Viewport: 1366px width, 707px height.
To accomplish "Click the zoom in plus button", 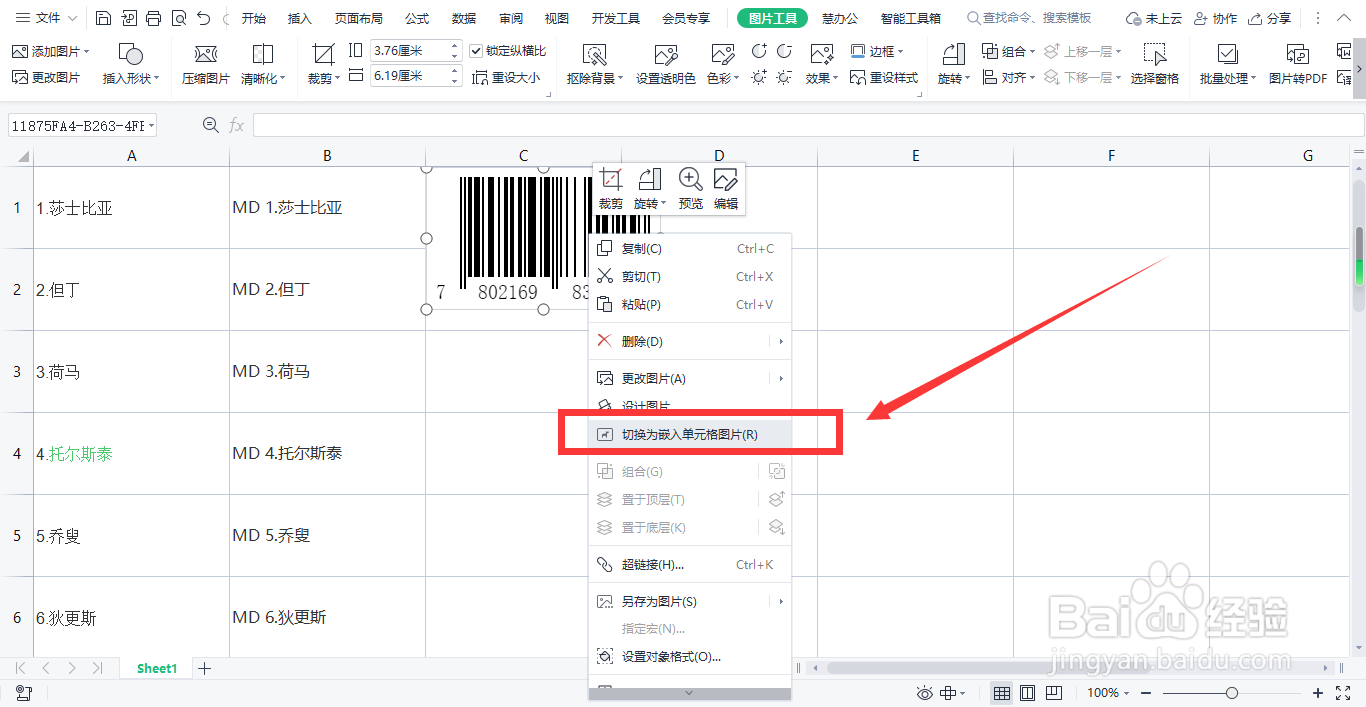I will (x=1318, y=693).
